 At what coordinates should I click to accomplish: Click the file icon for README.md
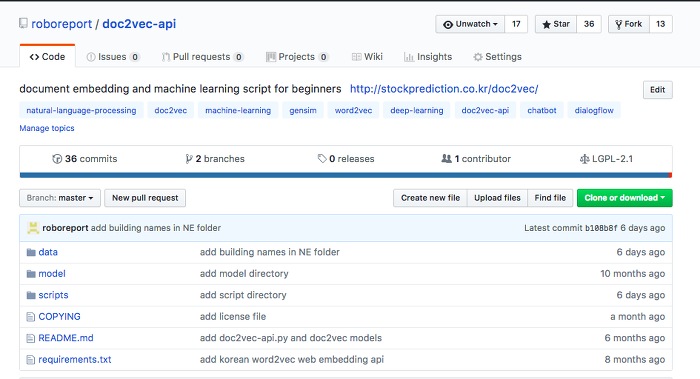click(x=30, y=338)
